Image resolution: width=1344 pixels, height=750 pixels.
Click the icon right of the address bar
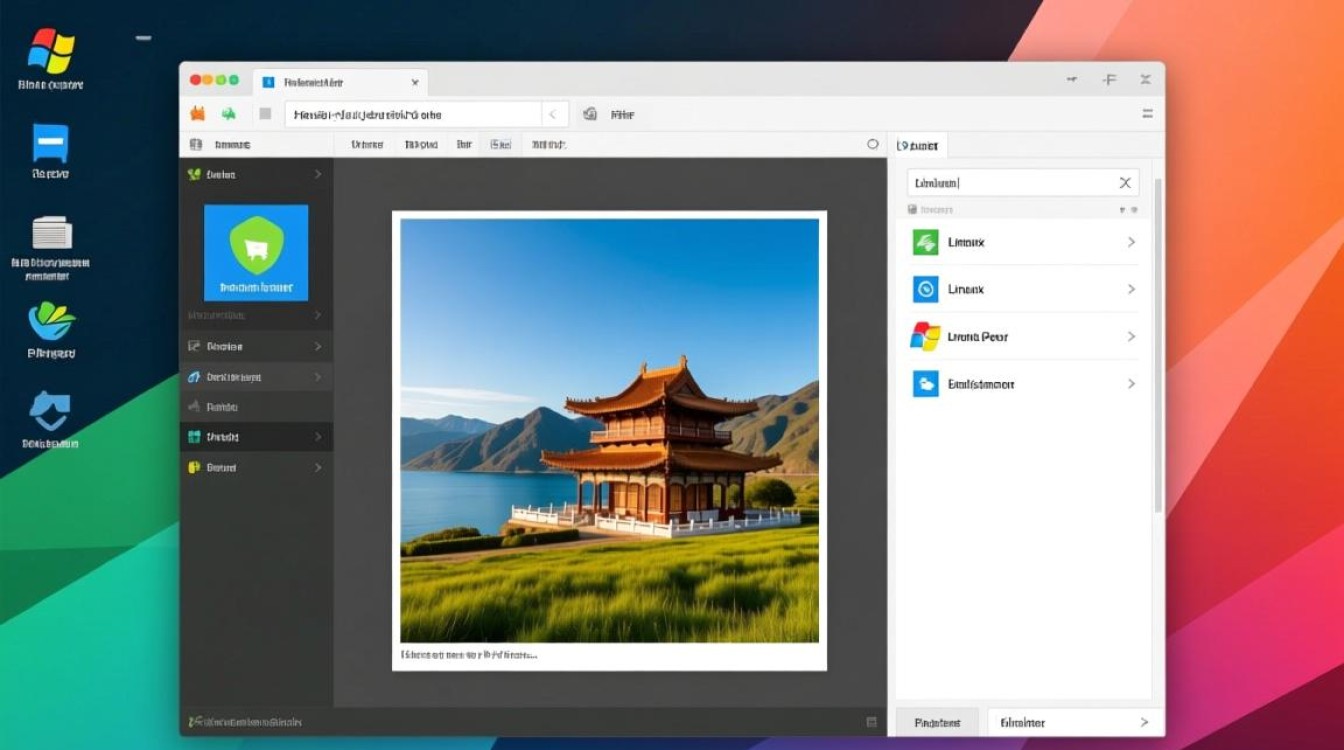[590, 114]
